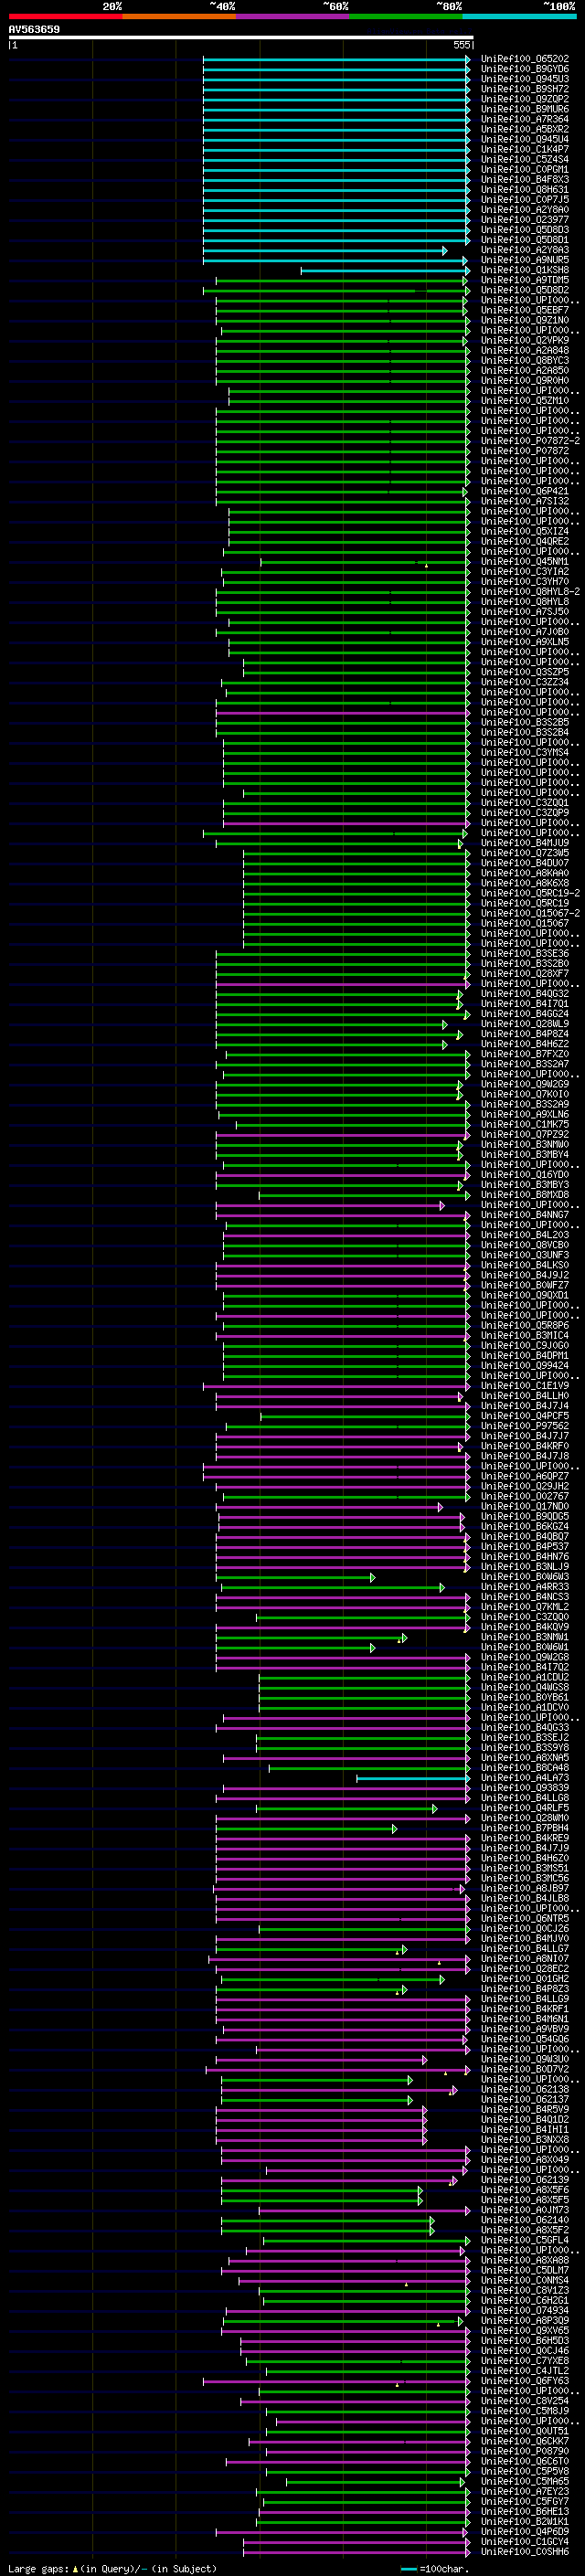
Task: Click the UniRef100_Q8BYC3 label
Action: coord(525,360)
